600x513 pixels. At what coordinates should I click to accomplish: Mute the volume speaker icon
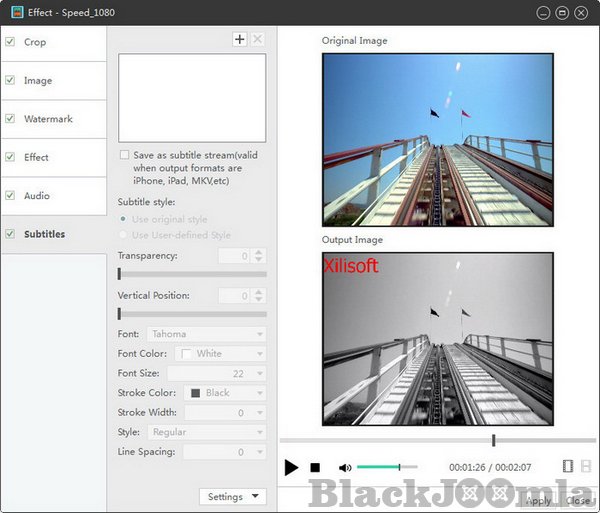(345, 467)
